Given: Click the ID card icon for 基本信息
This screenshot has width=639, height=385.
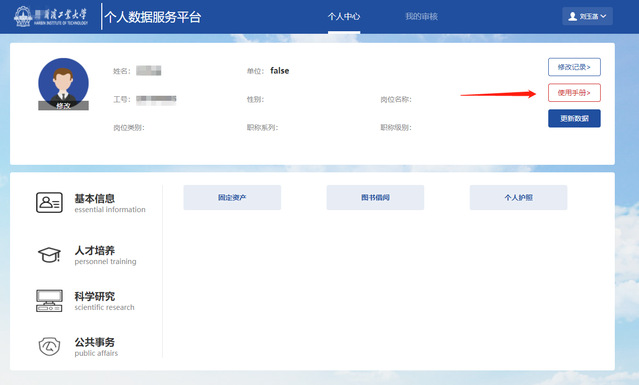Looking at the screenshot, I should coord(49,202).
